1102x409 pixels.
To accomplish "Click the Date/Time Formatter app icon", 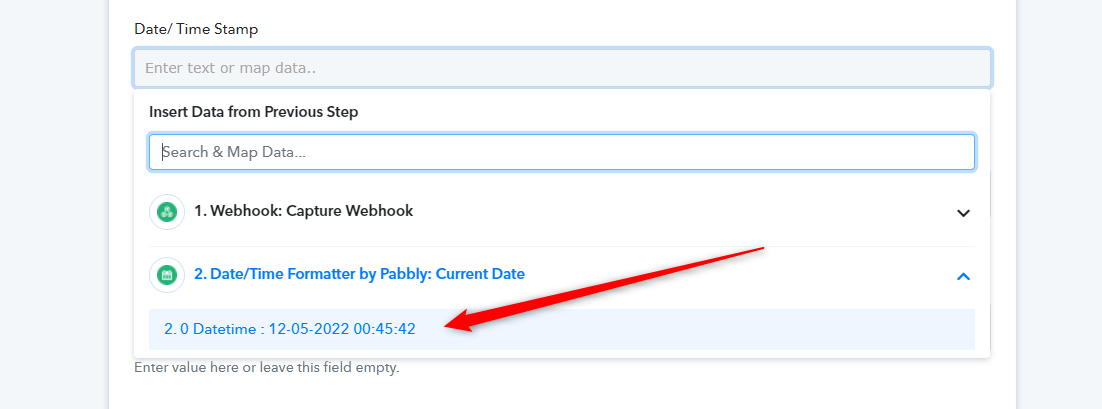I will pyautogui.click(x=167, y=275).
